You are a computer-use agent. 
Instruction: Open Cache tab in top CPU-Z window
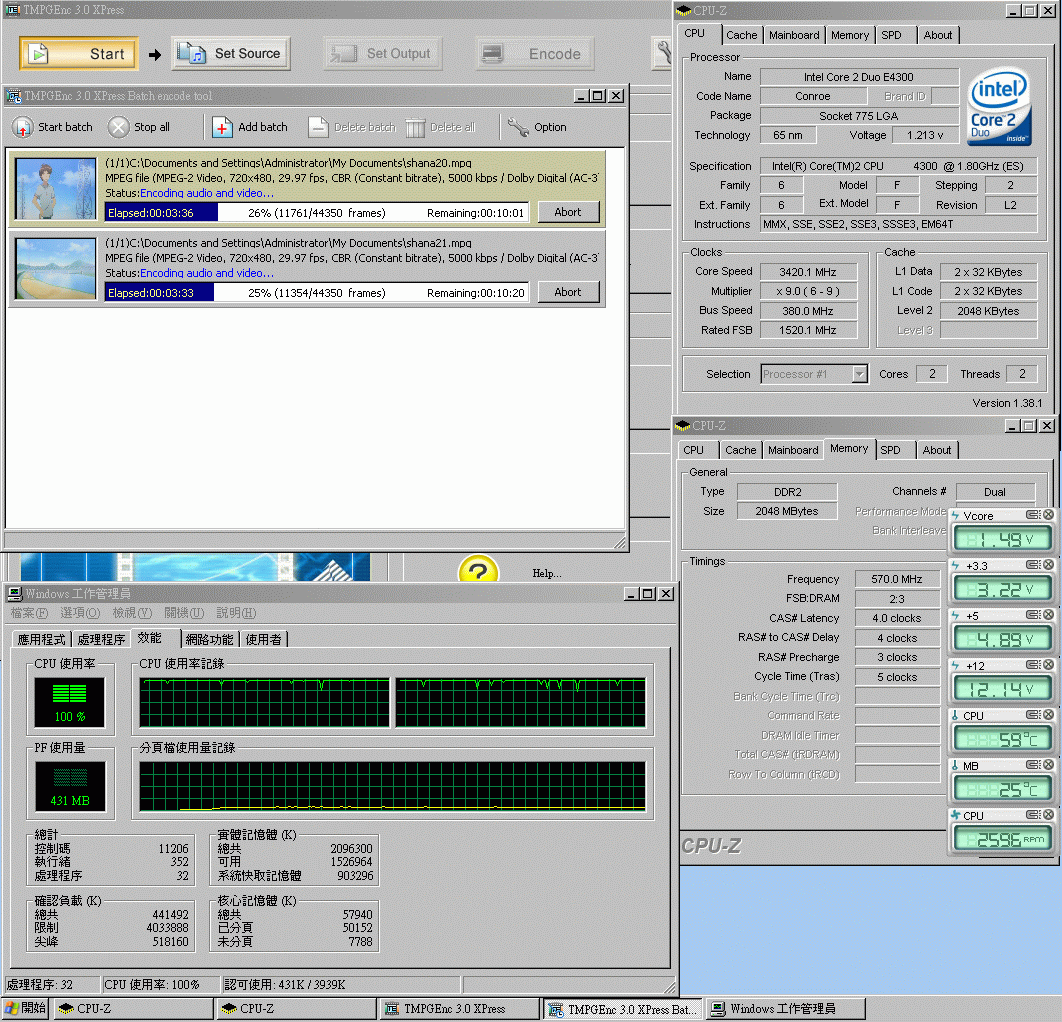click(x=742, y=35)
